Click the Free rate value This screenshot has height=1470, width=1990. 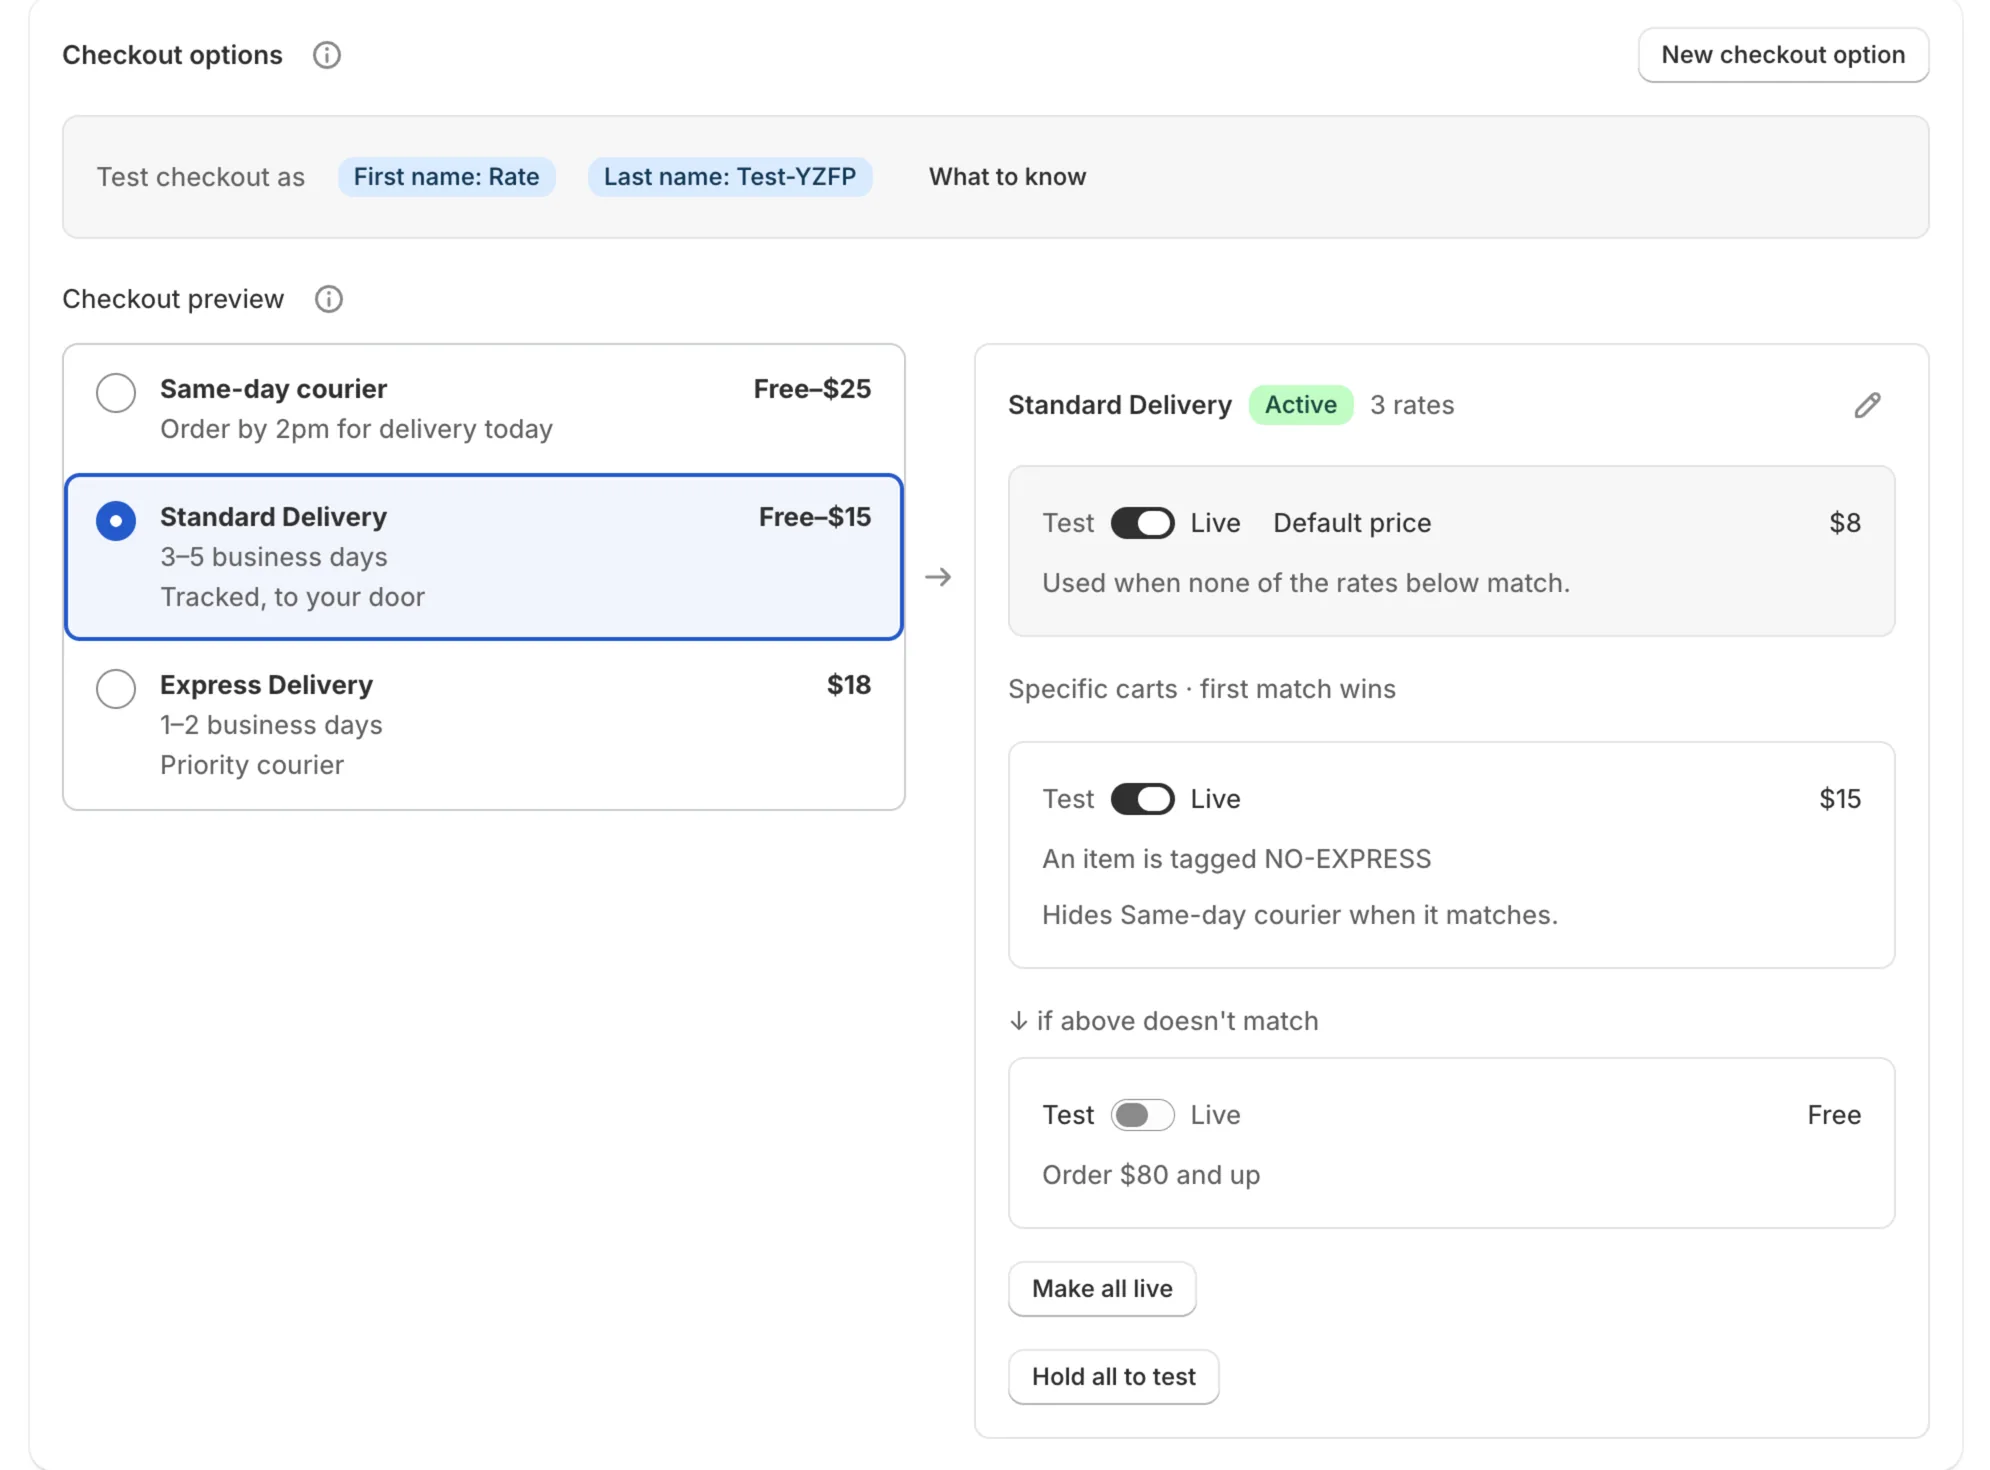point(1834,1115)
